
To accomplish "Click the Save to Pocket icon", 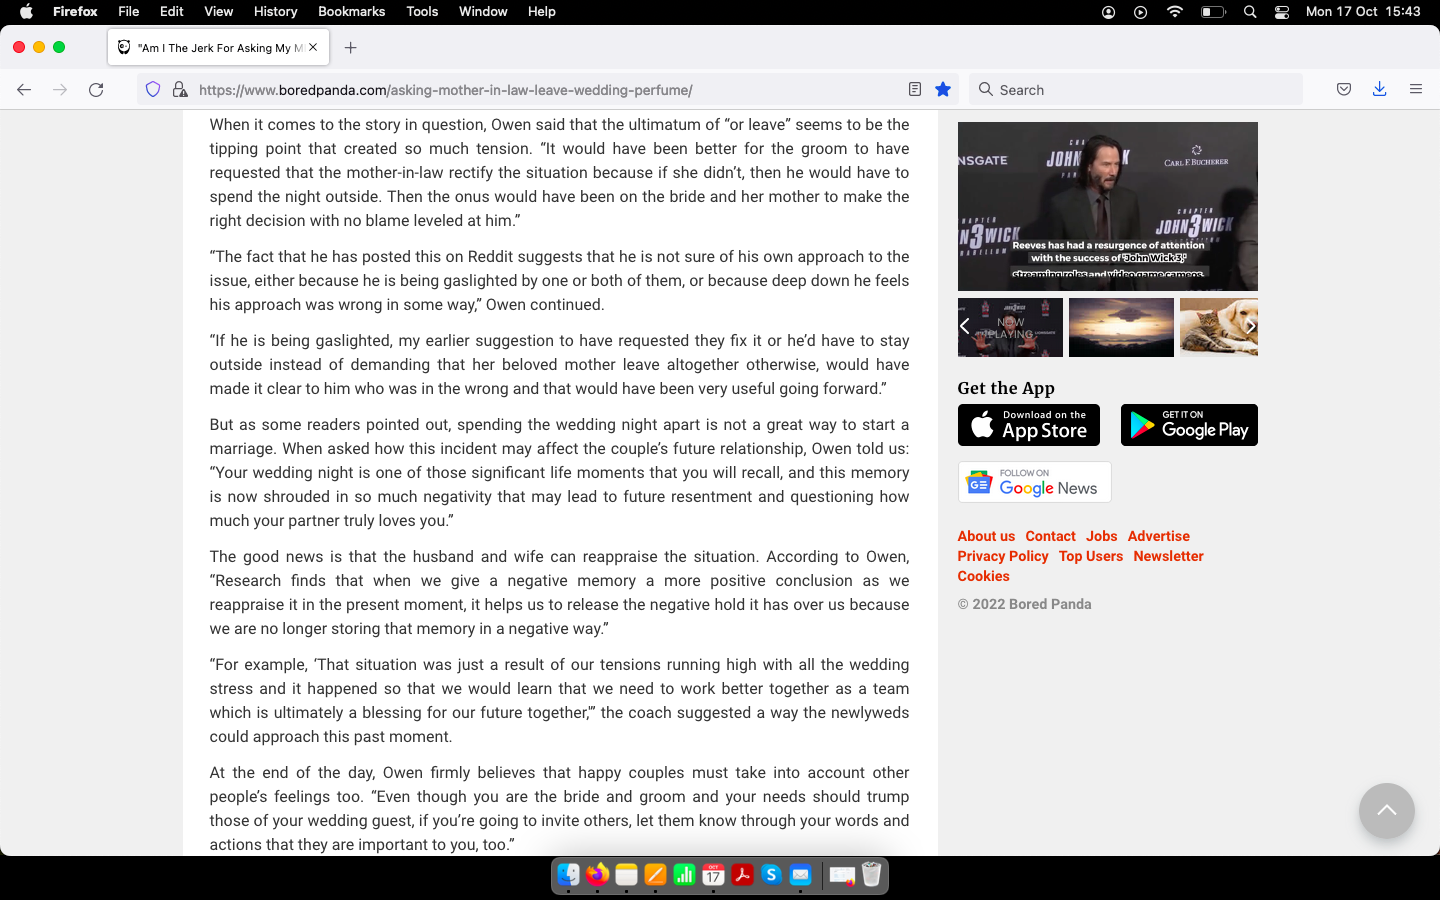I will click(1344, 90).
